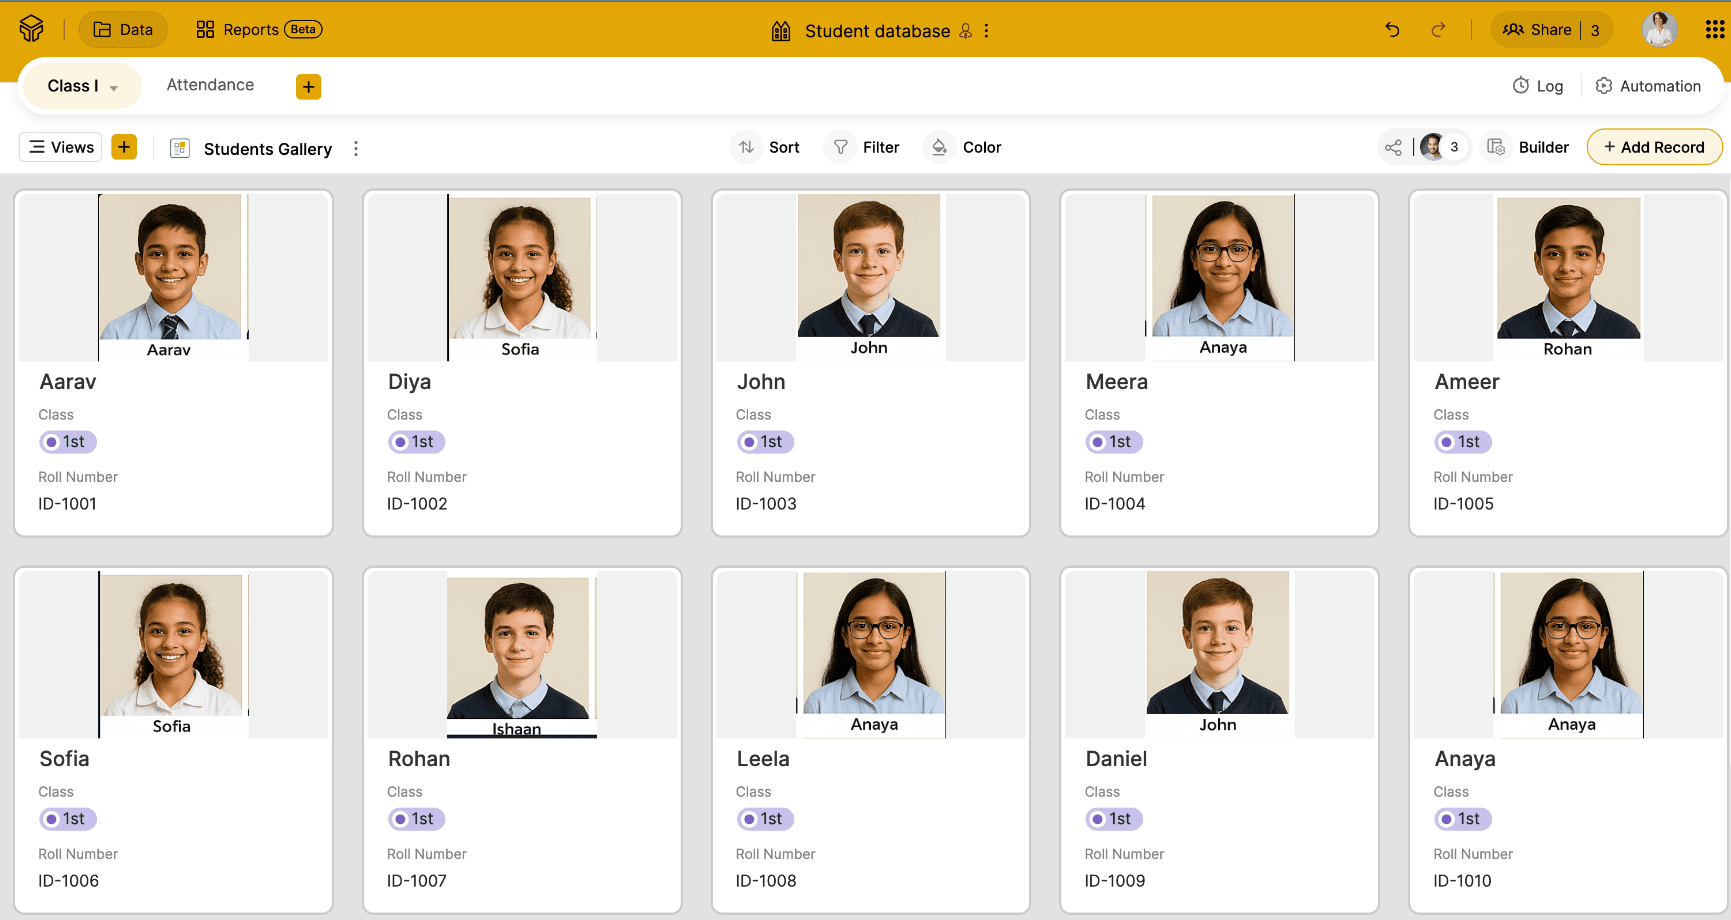Toggle the Views sidebar
This screenshot has height=920, width=1731.
tap(61, 147)
